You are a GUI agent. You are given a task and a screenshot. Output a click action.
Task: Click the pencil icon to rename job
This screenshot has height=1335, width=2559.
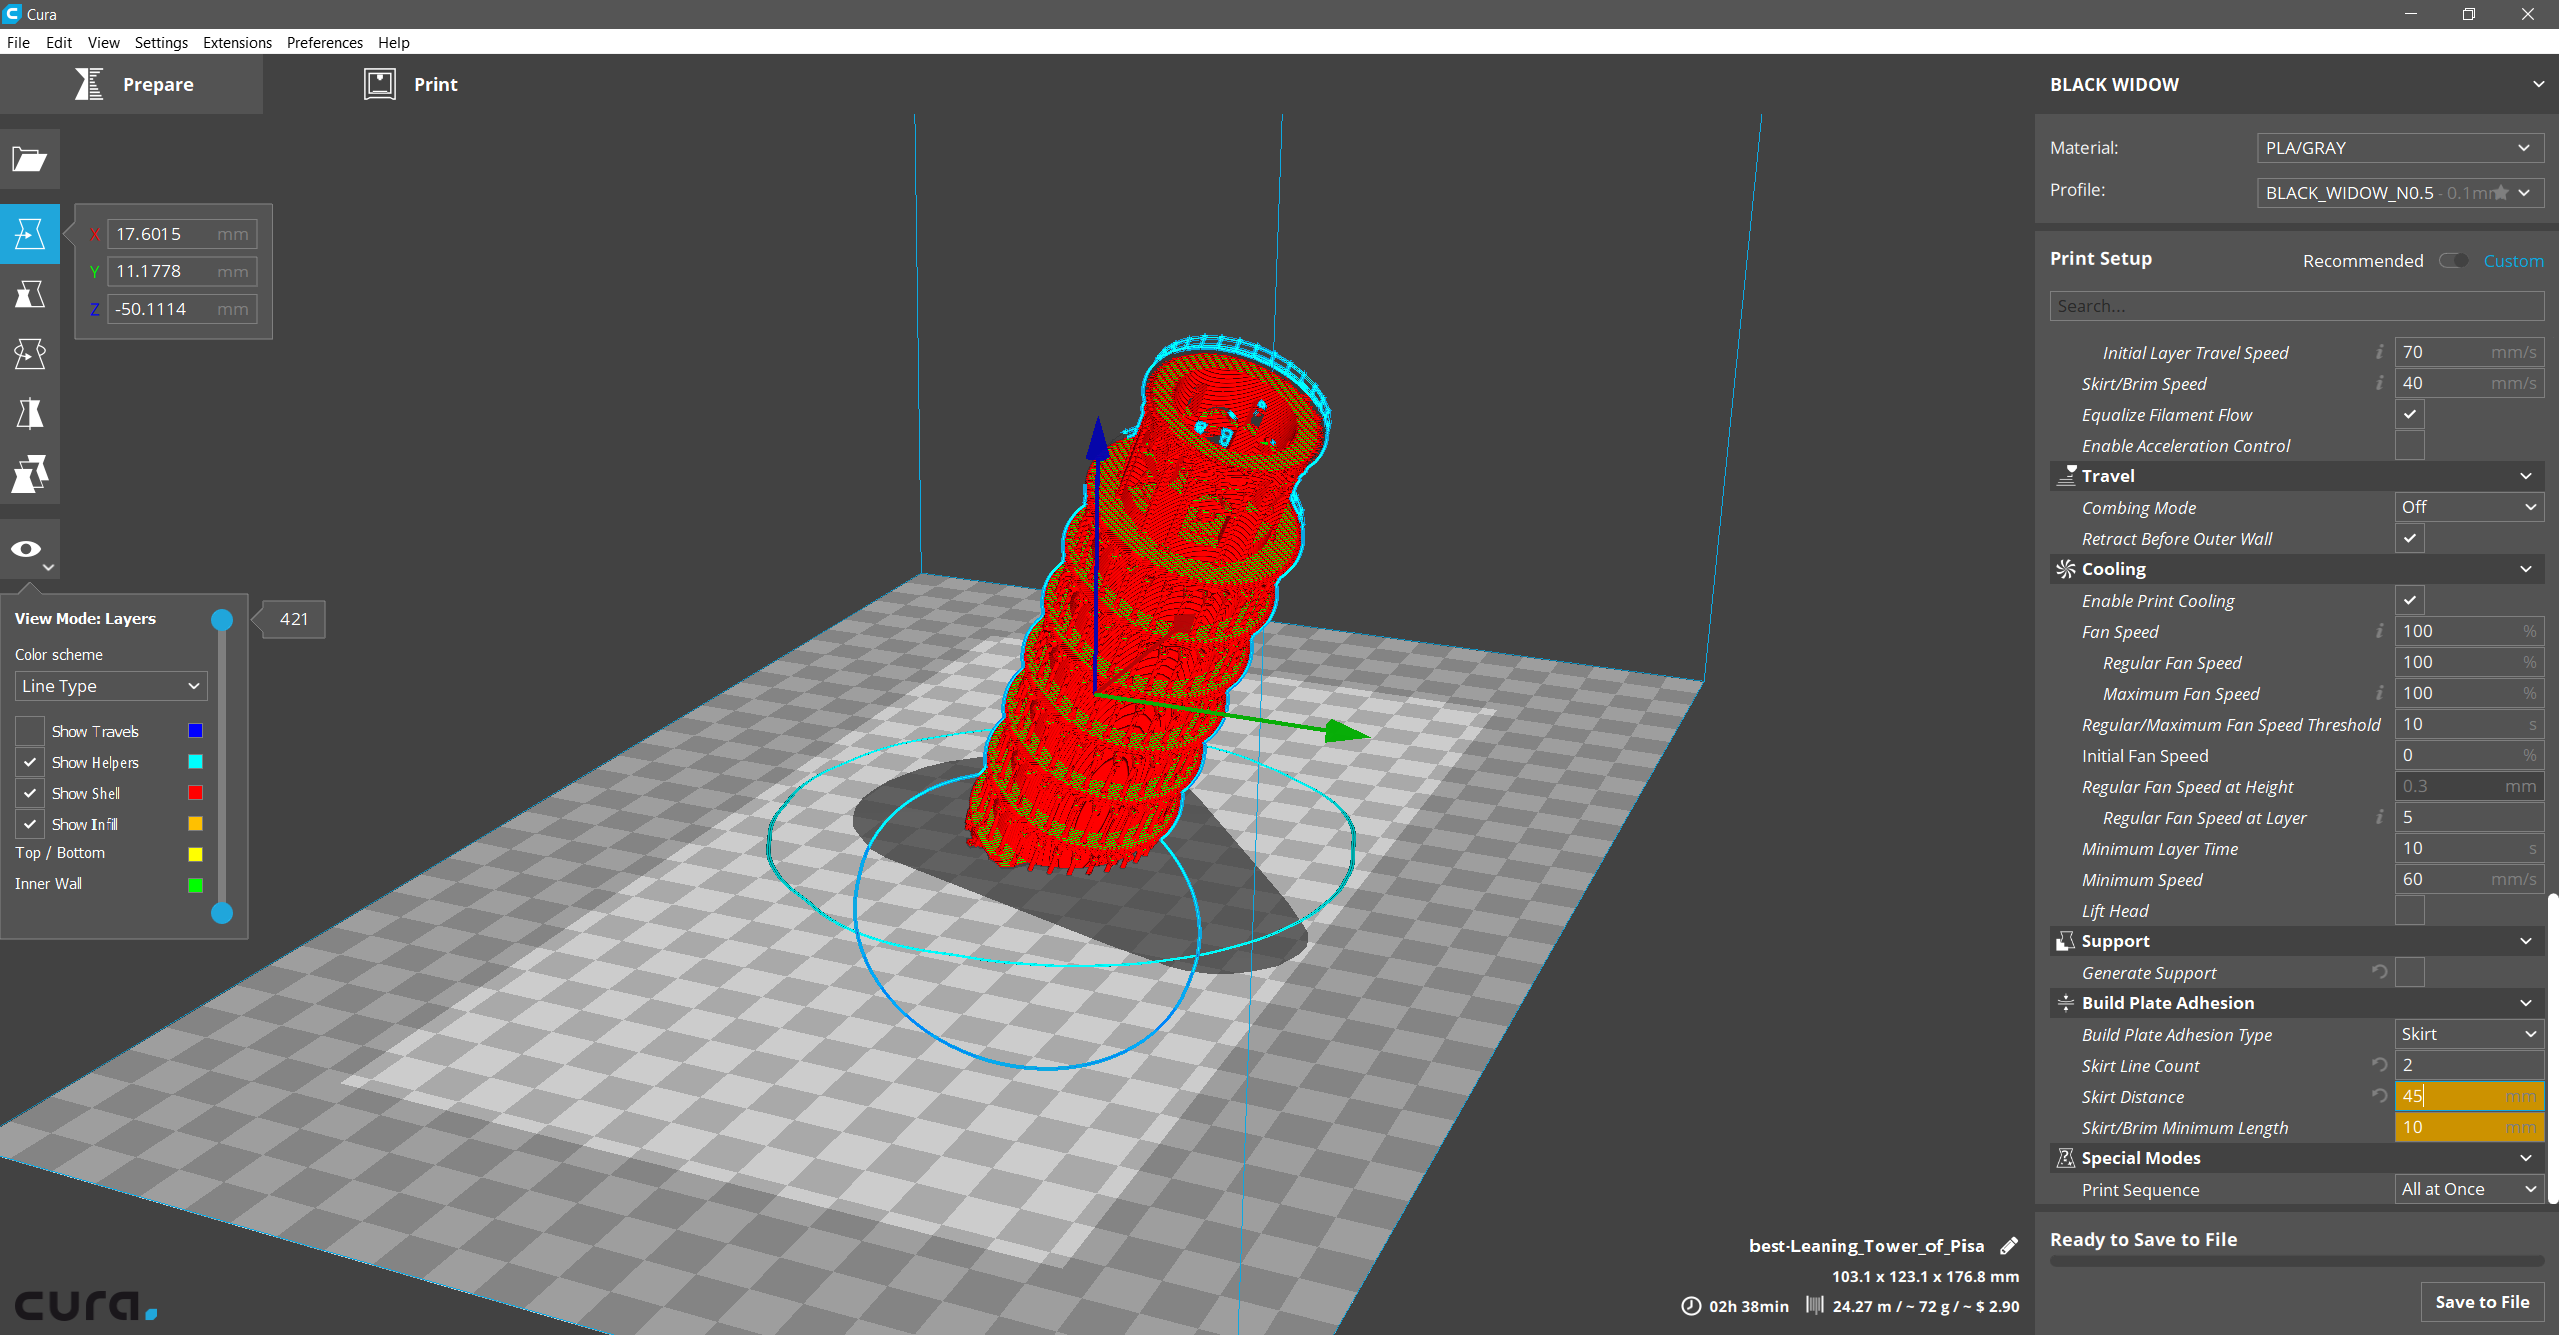(2008, 1246)
